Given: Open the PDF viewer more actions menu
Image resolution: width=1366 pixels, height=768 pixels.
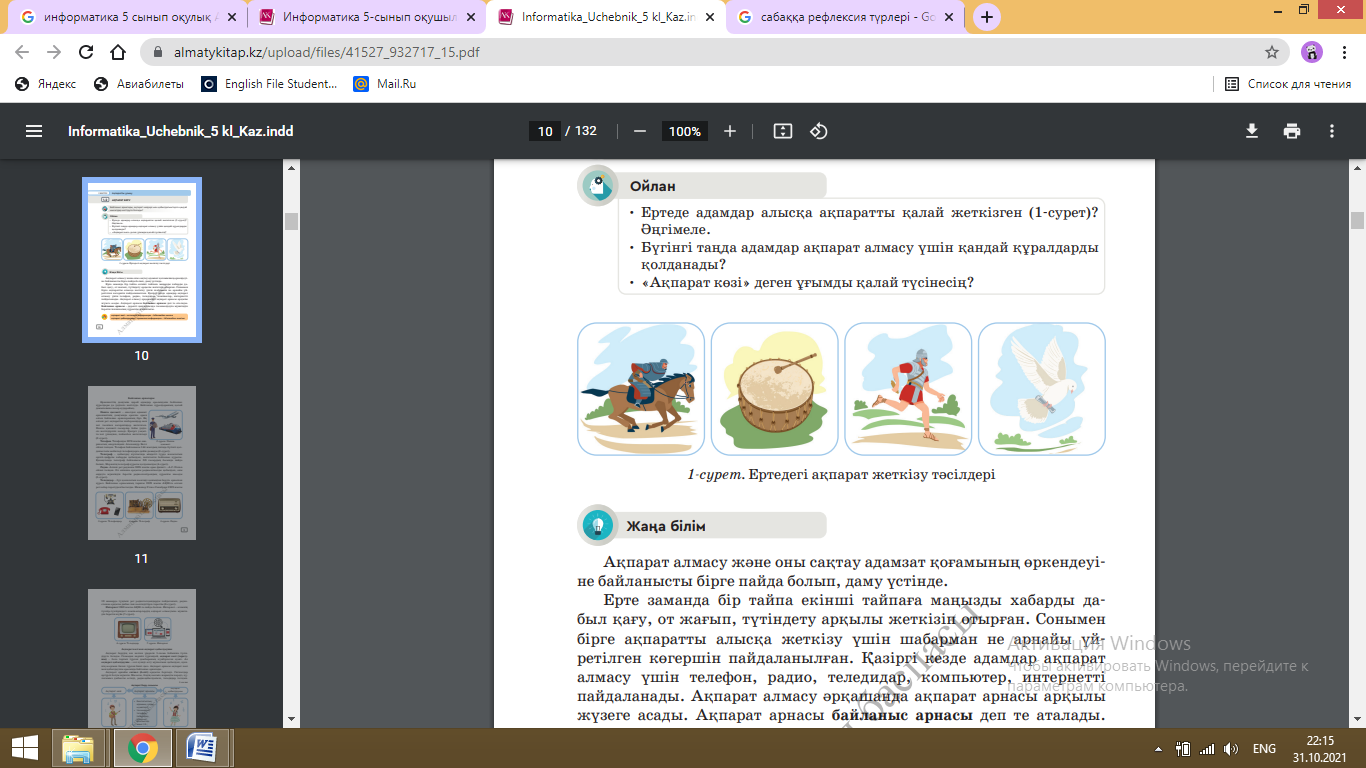Looking at the screenshot, I should 1332,131.
